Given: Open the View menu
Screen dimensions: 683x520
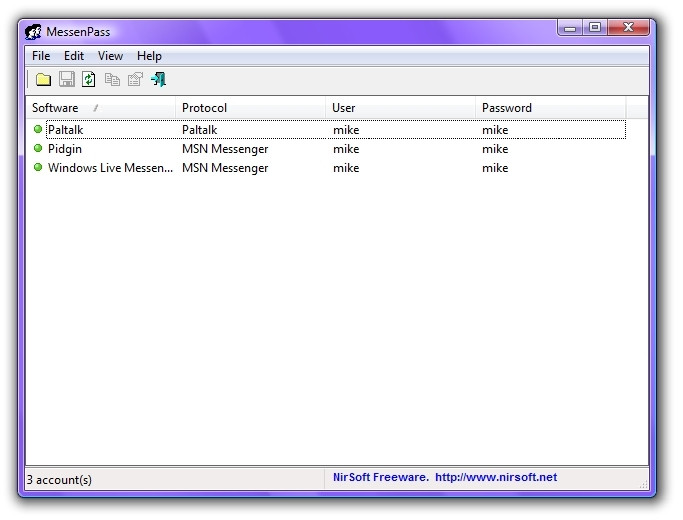Looking at the screenshot, I should point(110,56).
